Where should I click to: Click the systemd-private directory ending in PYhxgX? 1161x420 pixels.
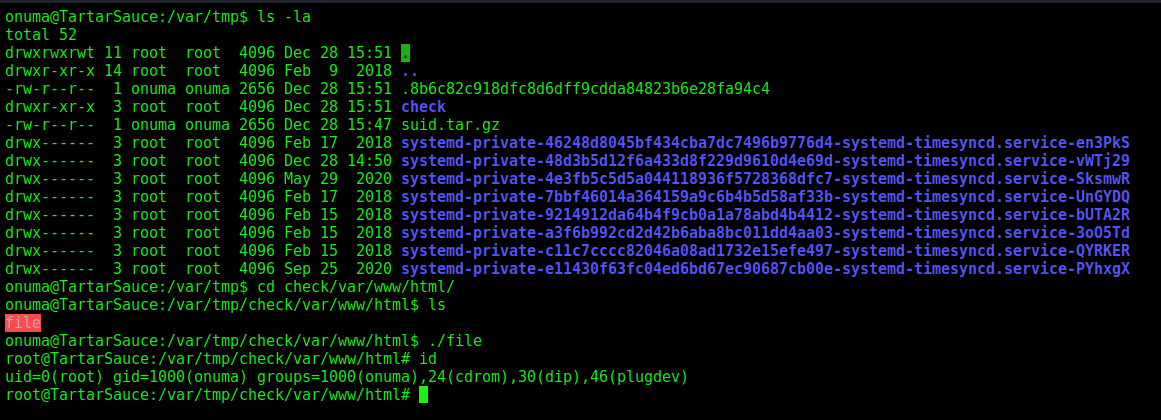[765, 268]
